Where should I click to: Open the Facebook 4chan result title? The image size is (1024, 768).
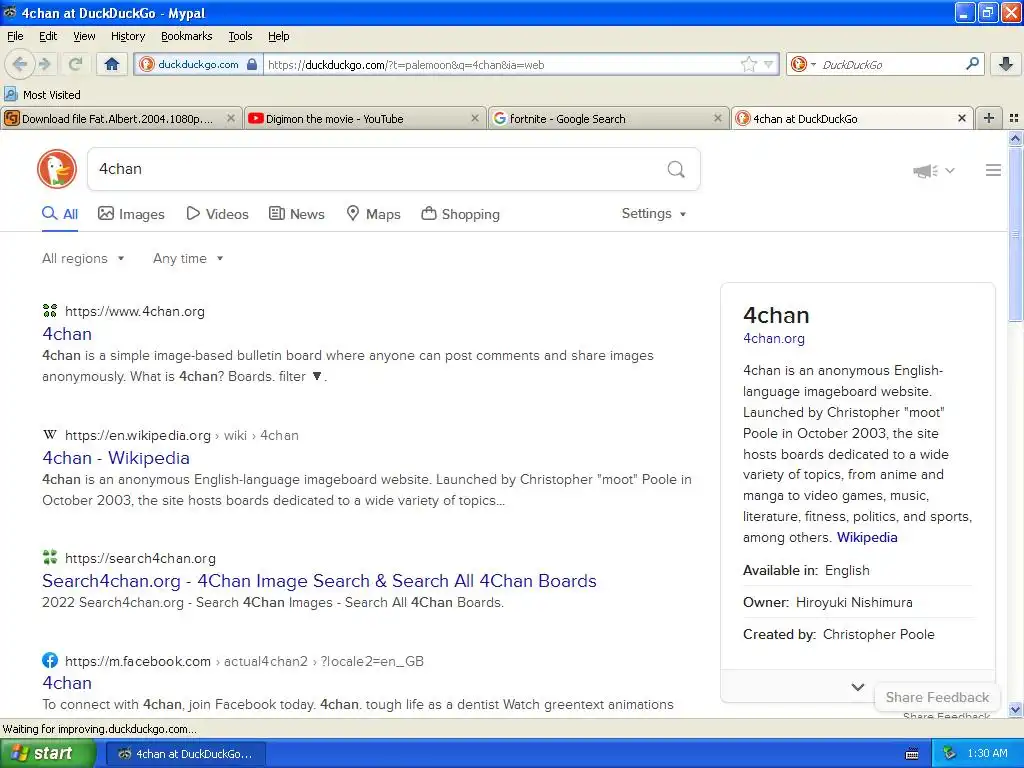(67, 683)
